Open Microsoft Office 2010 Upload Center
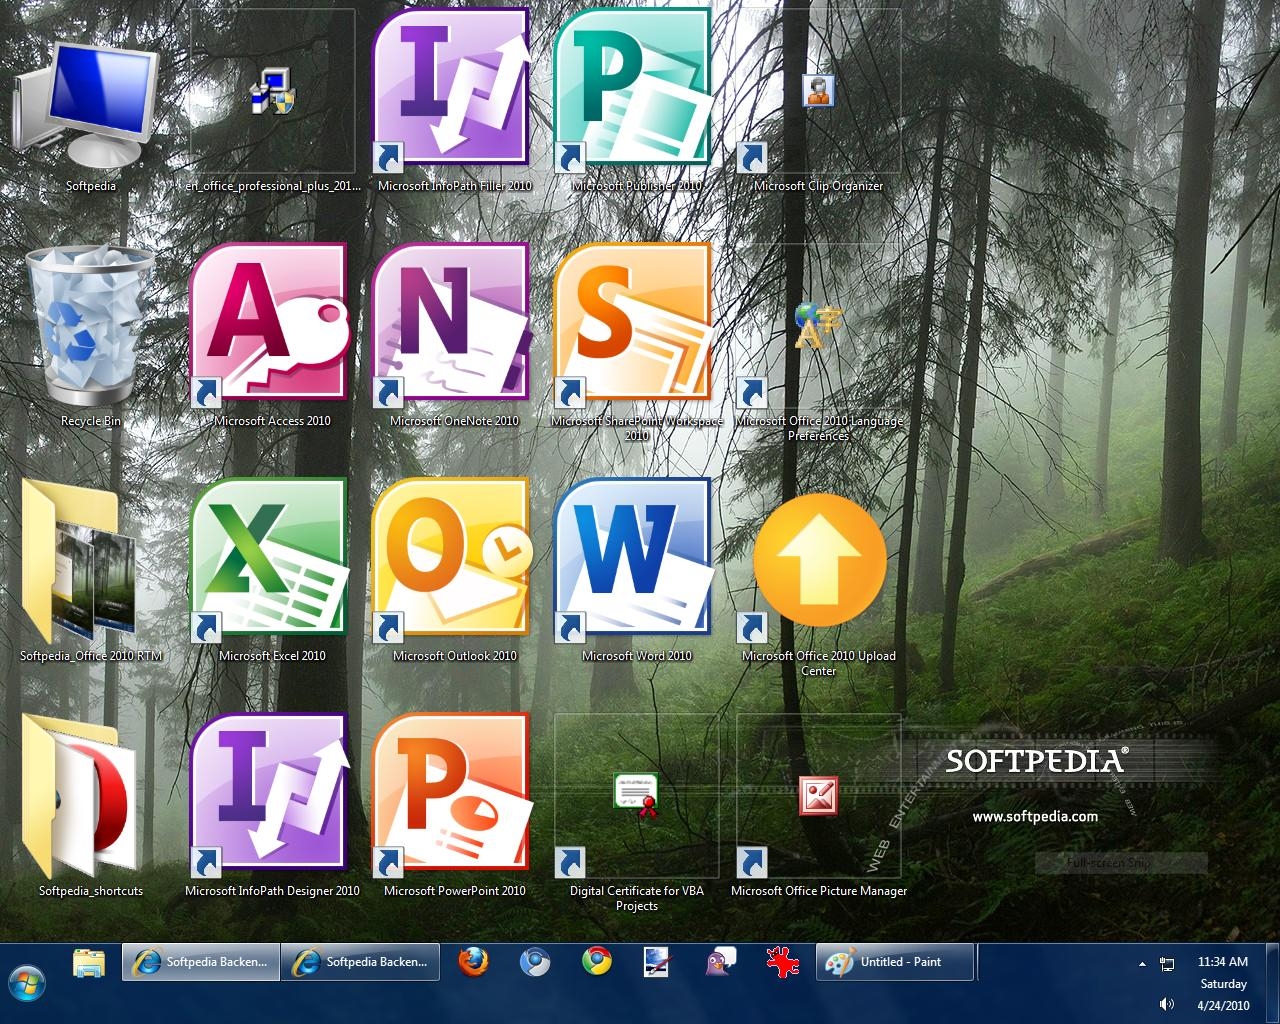Screen dimensions: 1280x1024 point(819,560)
